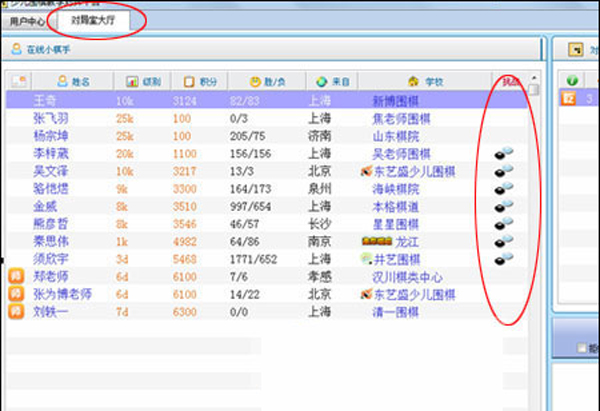
Task: Sort by the 学校 school column header
Action: click(425, 82)
